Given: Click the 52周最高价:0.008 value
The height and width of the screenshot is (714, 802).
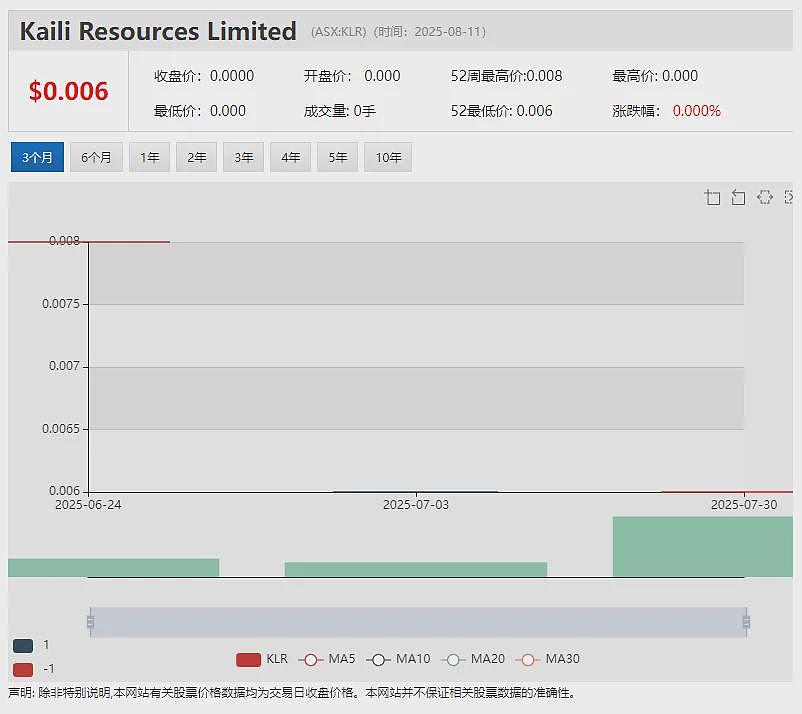Looking at the screenshot, I should [x=506, y=76].
